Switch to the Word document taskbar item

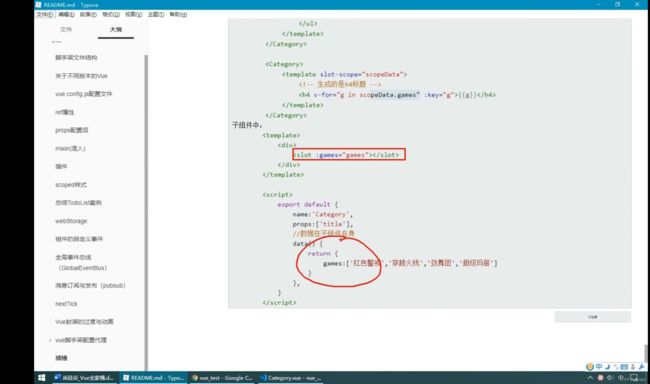coord(84,378)
